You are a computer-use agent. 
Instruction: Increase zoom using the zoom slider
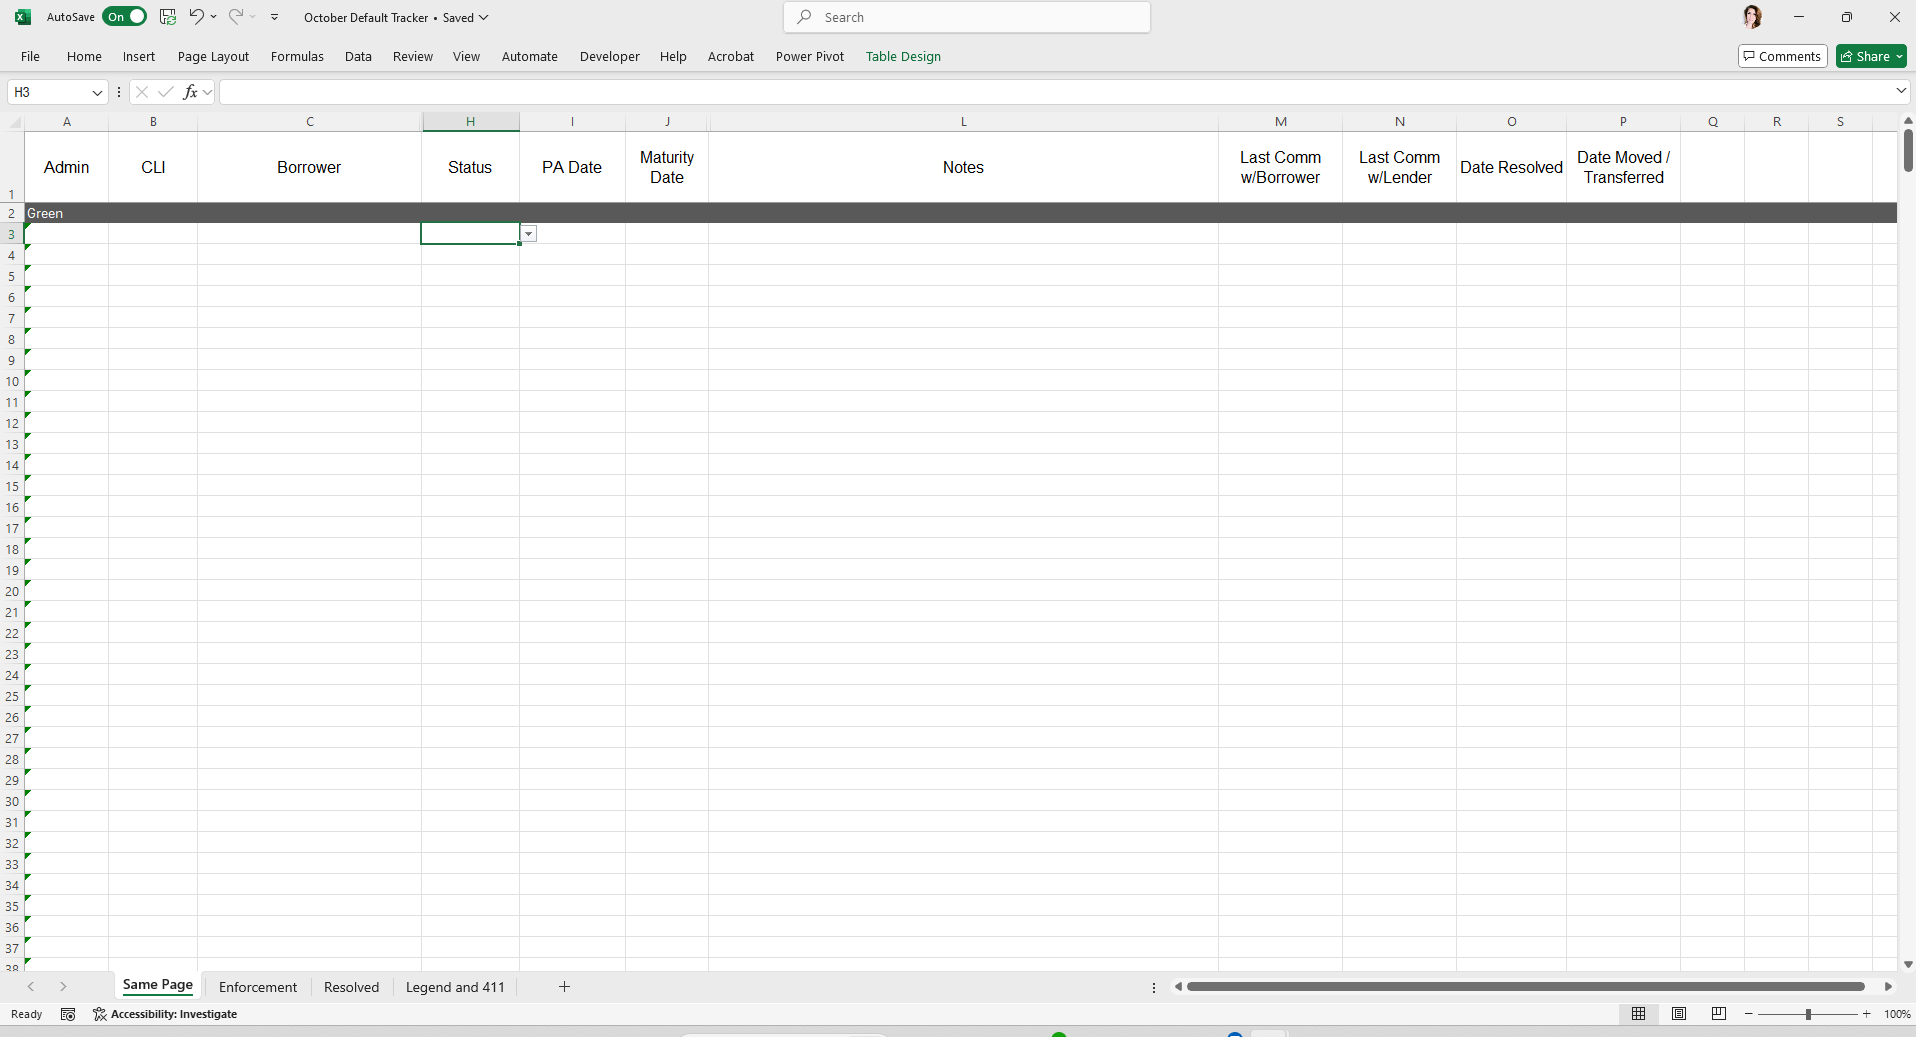[x=1866, y=1014]
